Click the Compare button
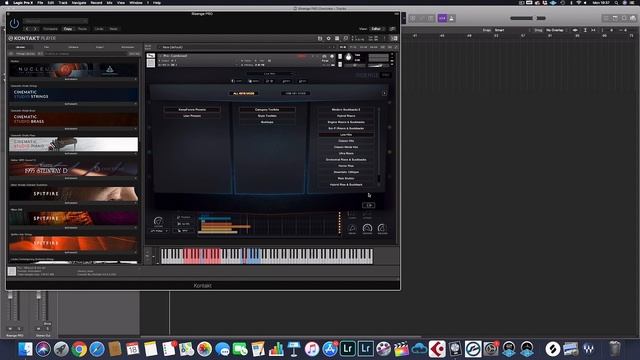Screen dimensions: 640x360 [50, 29]
